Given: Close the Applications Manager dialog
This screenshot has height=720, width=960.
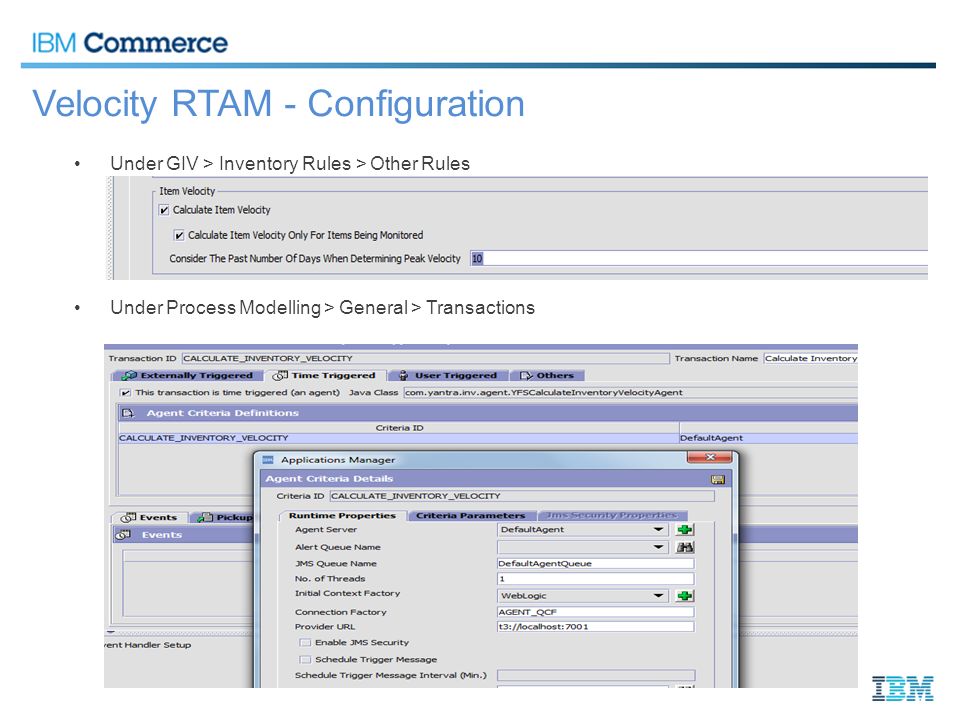Looking at the screenshot, I should [x=710, y=457].
